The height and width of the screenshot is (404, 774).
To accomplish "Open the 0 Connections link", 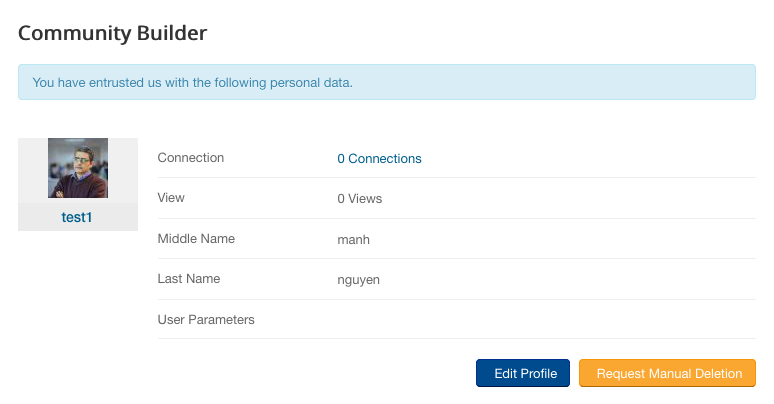I will pyautogui.click(x=379, y=158).
